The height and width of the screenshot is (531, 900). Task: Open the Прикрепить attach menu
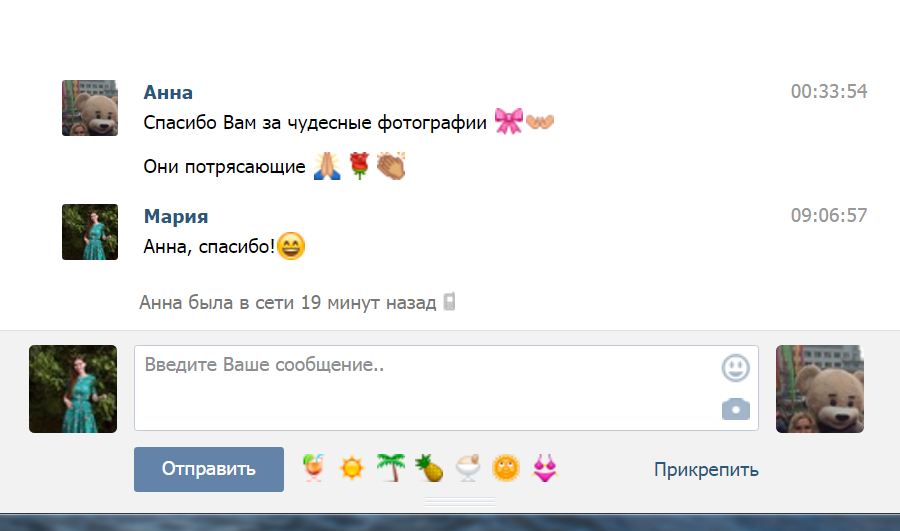click(706, 470)
